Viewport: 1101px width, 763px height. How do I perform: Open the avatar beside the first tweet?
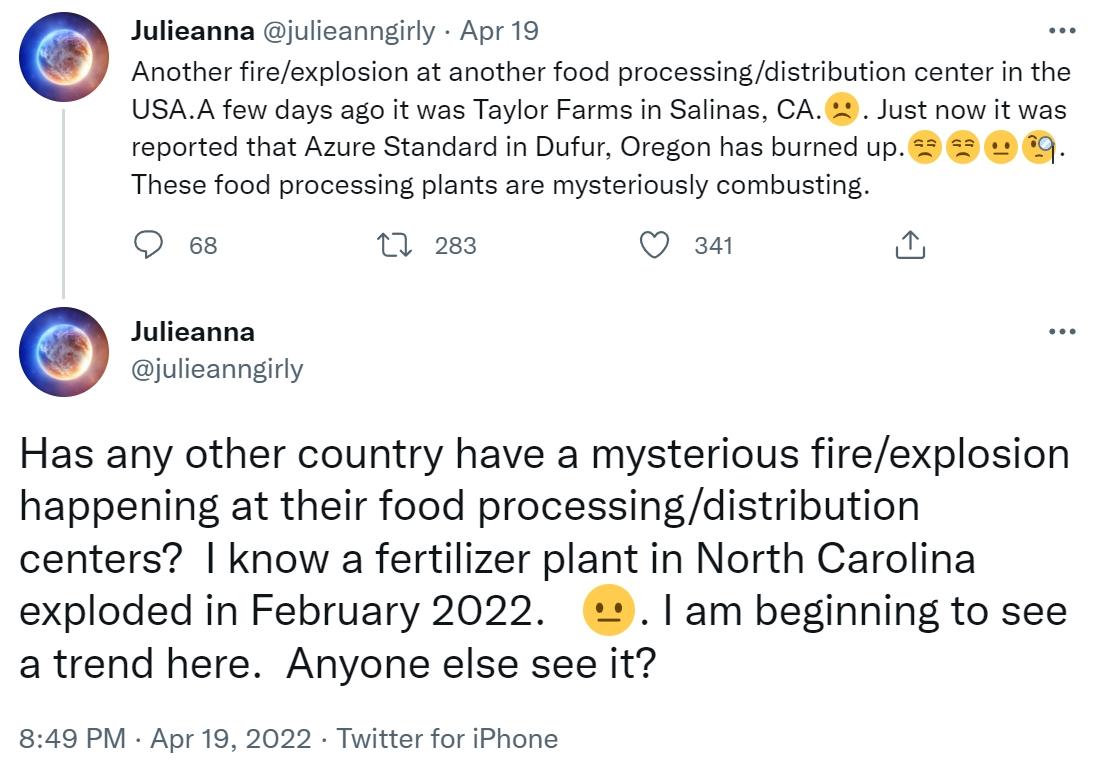(64, 57)
